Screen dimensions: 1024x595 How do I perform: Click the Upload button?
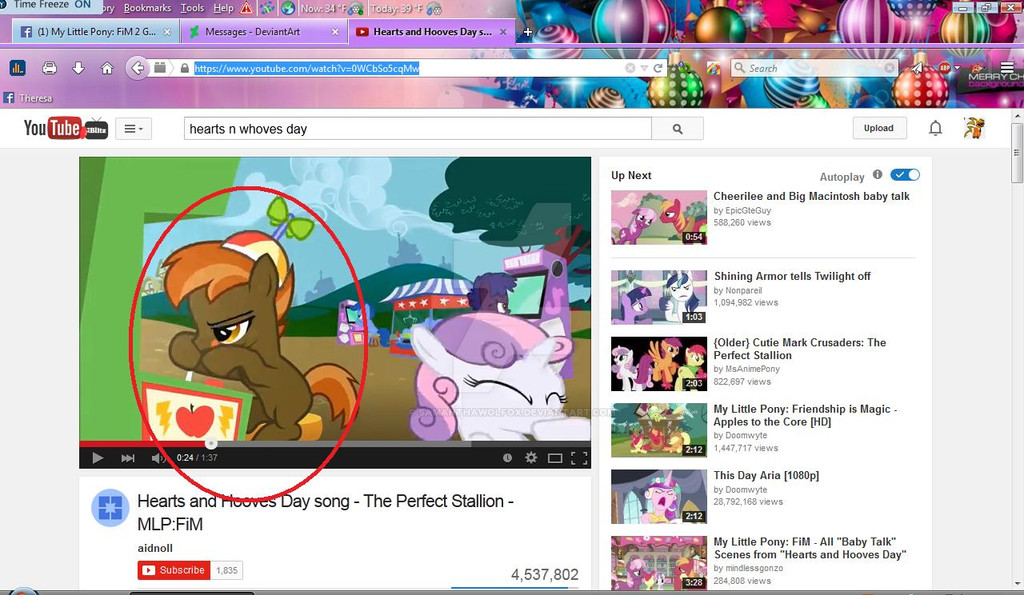coord(879,128)
